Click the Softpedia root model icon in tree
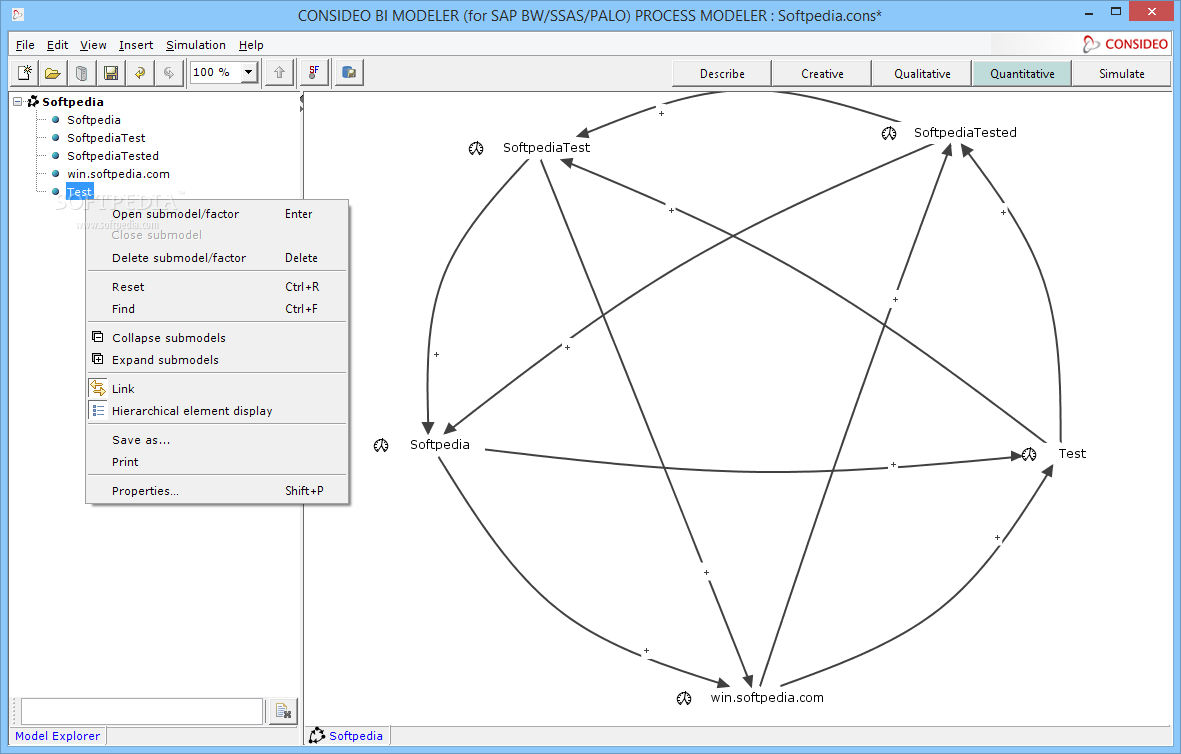 point(33,102)
